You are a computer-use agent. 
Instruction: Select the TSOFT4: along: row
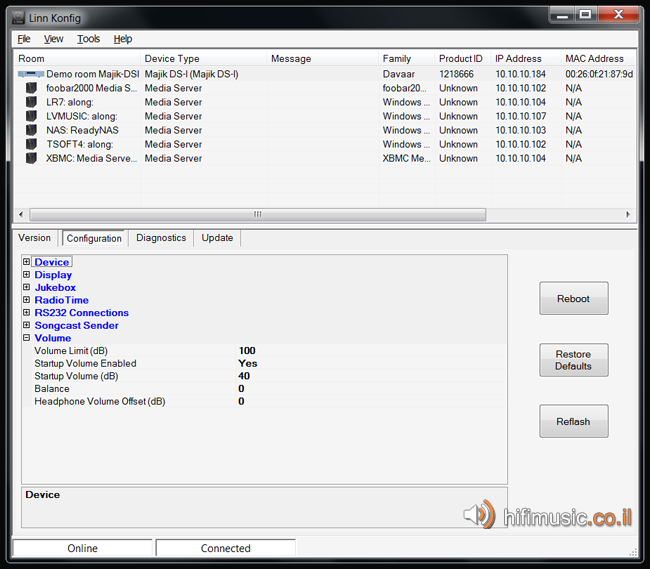tap(325, 145)
